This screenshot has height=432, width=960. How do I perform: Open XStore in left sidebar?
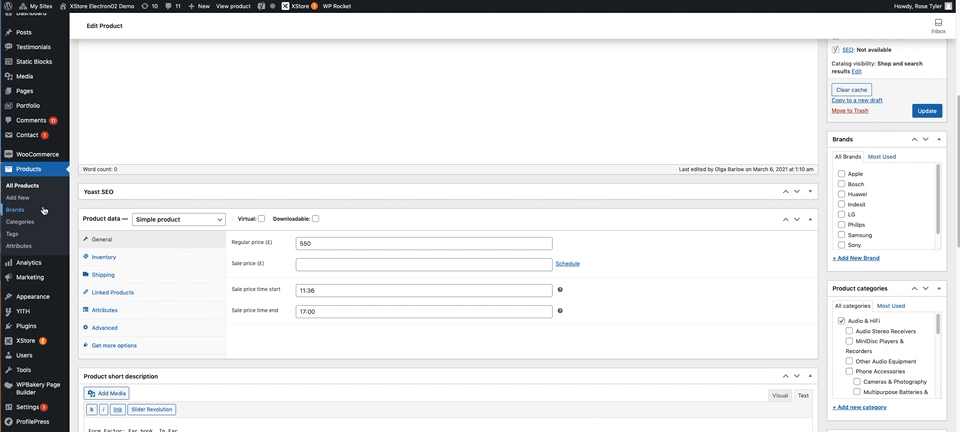(26, 341)
